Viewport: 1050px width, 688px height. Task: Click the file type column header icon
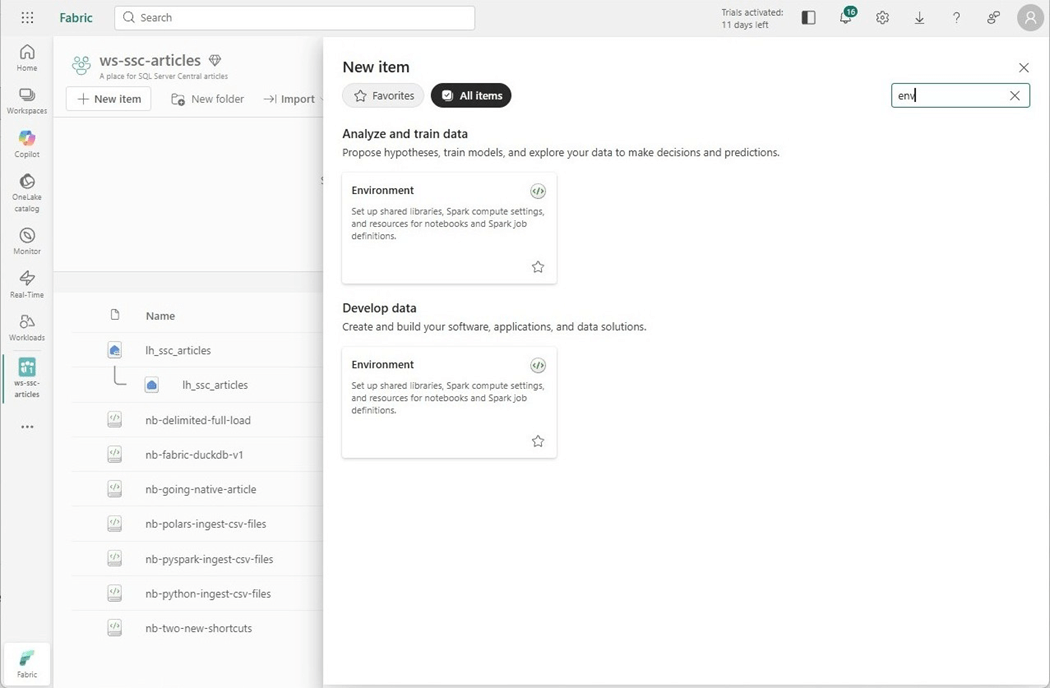coord(115,315)
